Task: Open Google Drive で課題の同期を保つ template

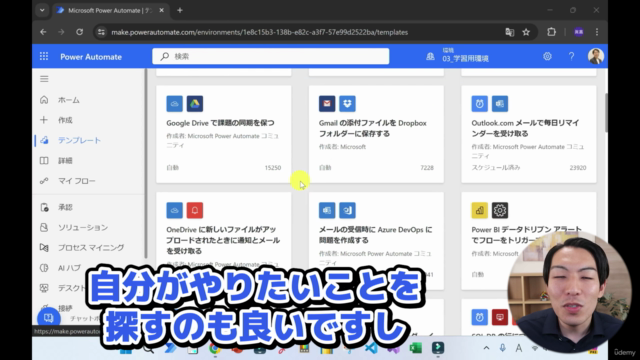Action: [224, 134]
